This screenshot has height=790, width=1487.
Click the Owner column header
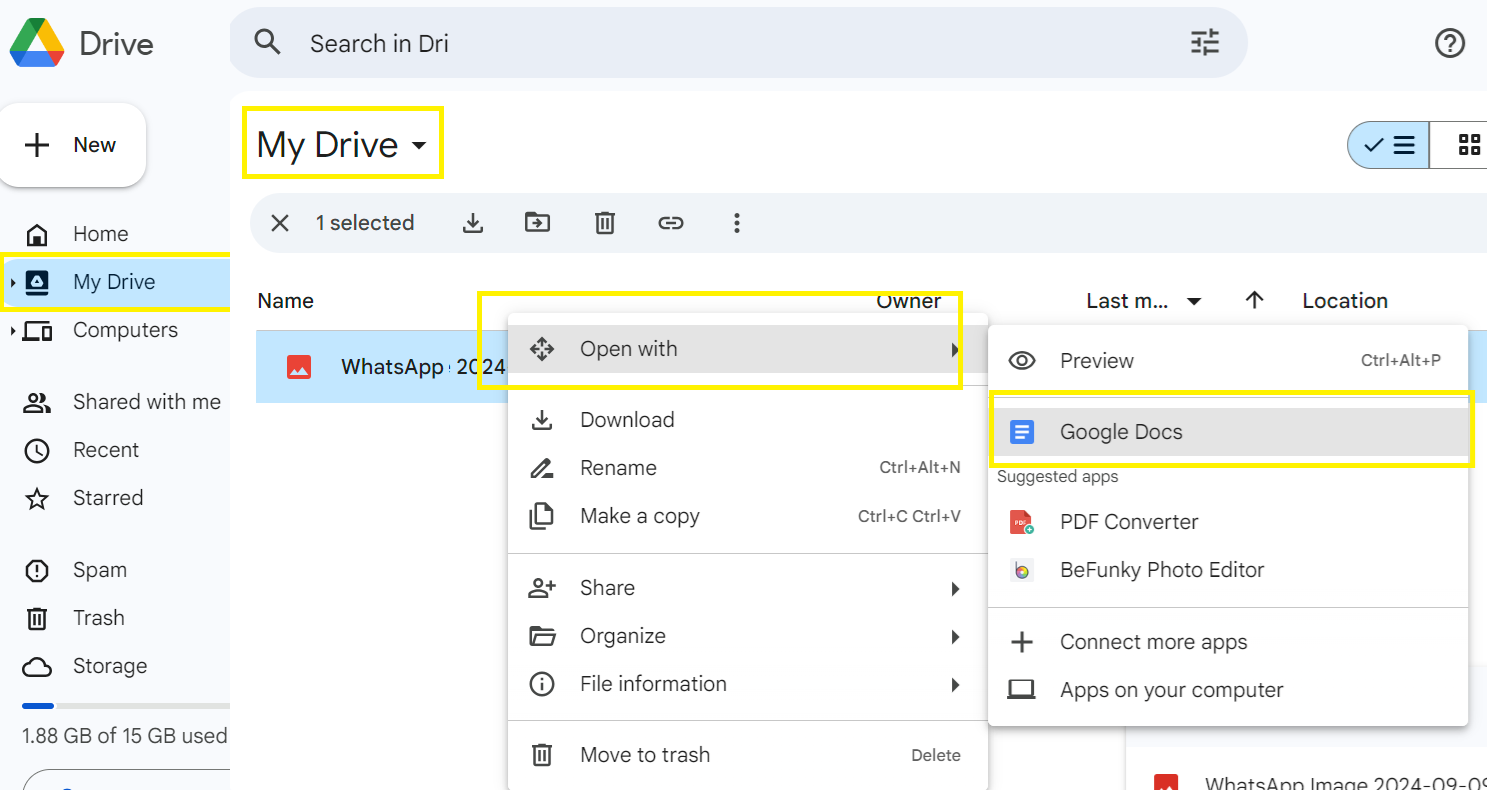point(908,301)
